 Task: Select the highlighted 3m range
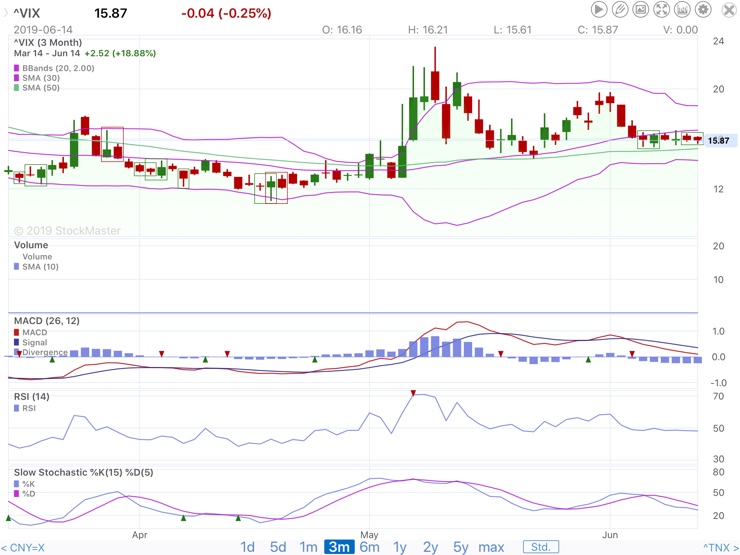coord(339,547)
